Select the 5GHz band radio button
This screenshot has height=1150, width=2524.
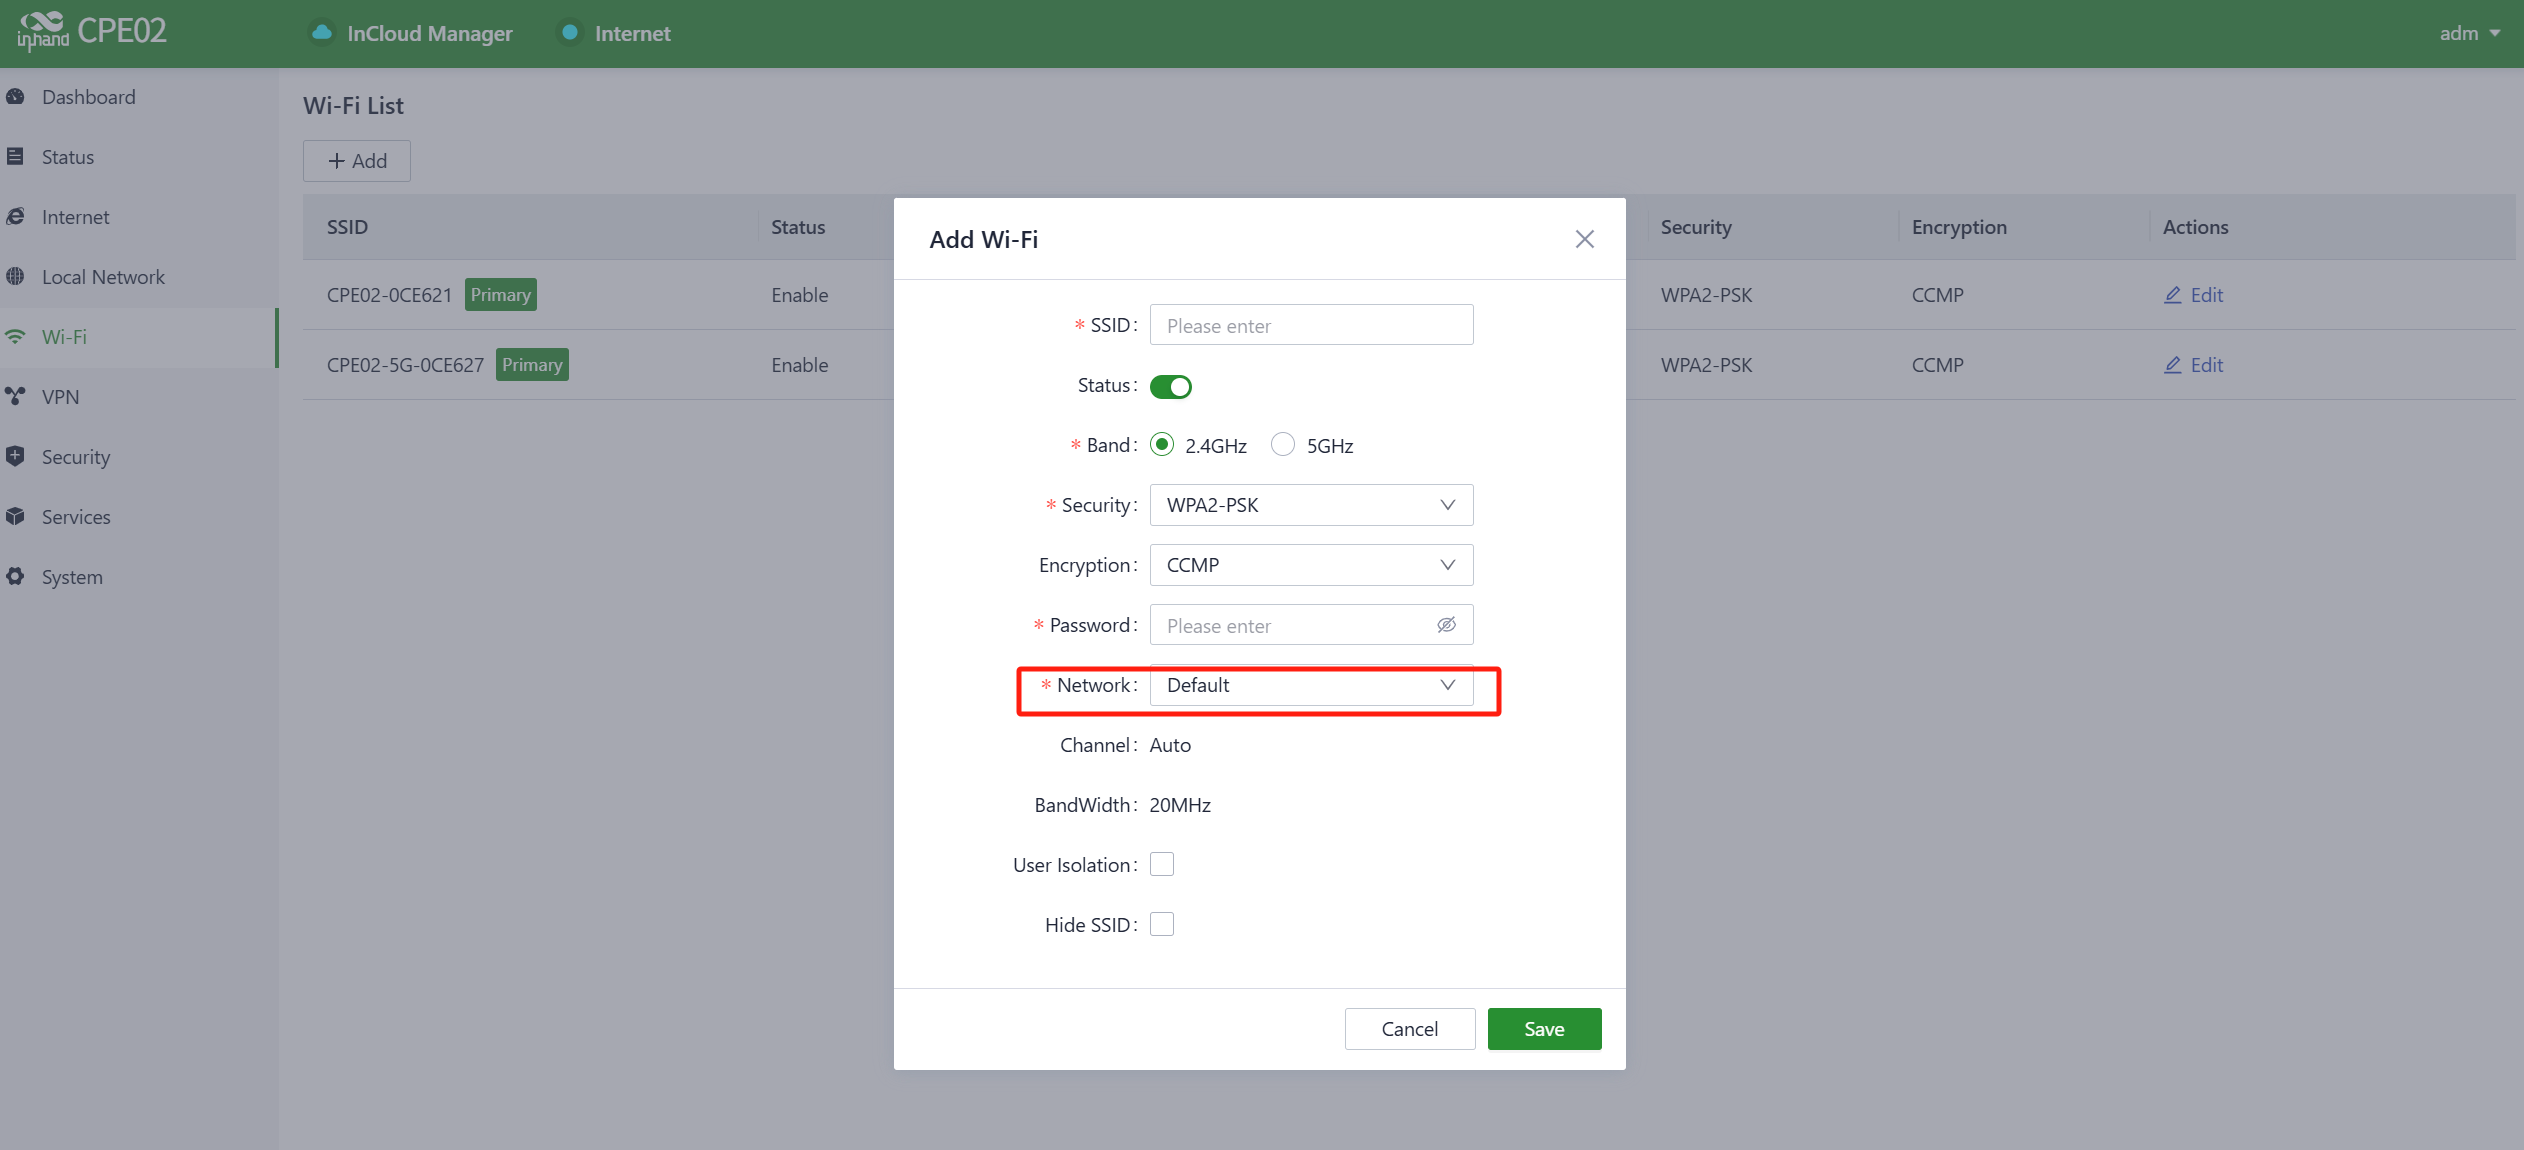[1282, 445]
